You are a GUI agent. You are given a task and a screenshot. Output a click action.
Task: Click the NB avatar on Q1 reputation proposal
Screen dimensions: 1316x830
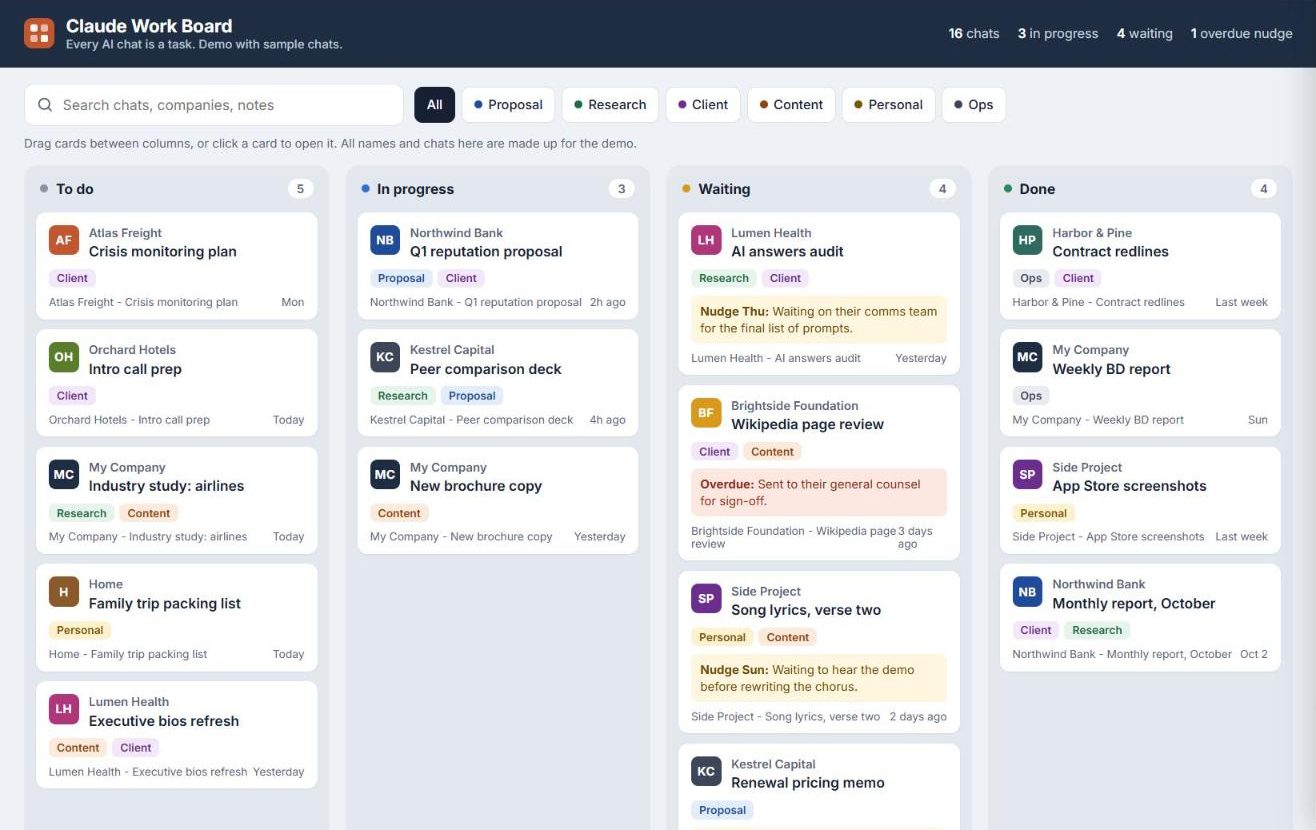click(x=385, y=240)
